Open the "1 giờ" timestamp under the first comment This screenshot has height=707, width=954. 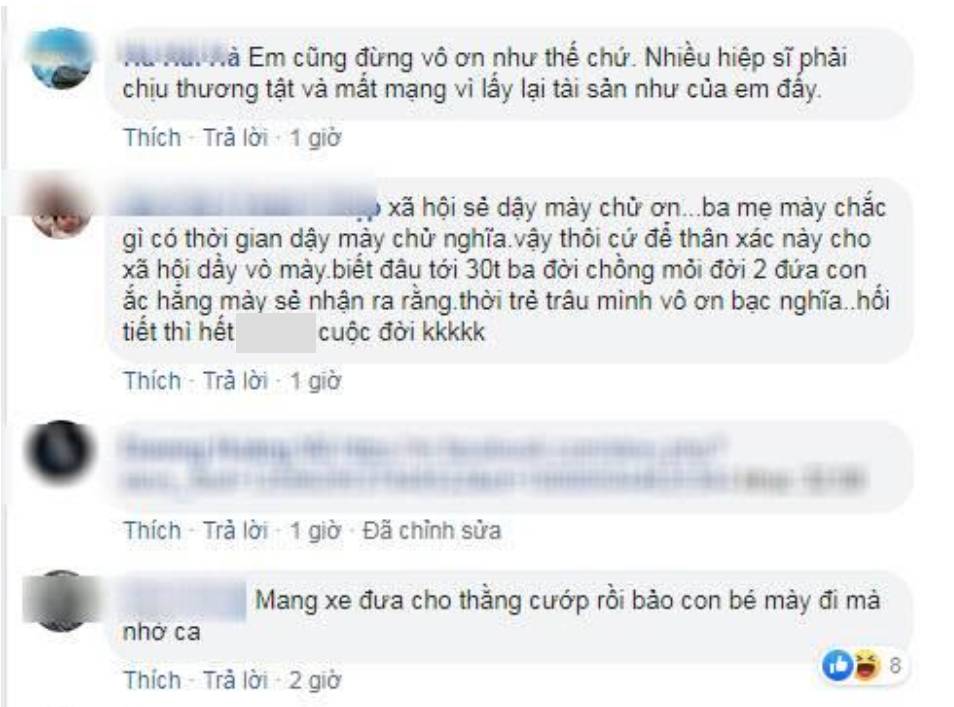point(315,138)
